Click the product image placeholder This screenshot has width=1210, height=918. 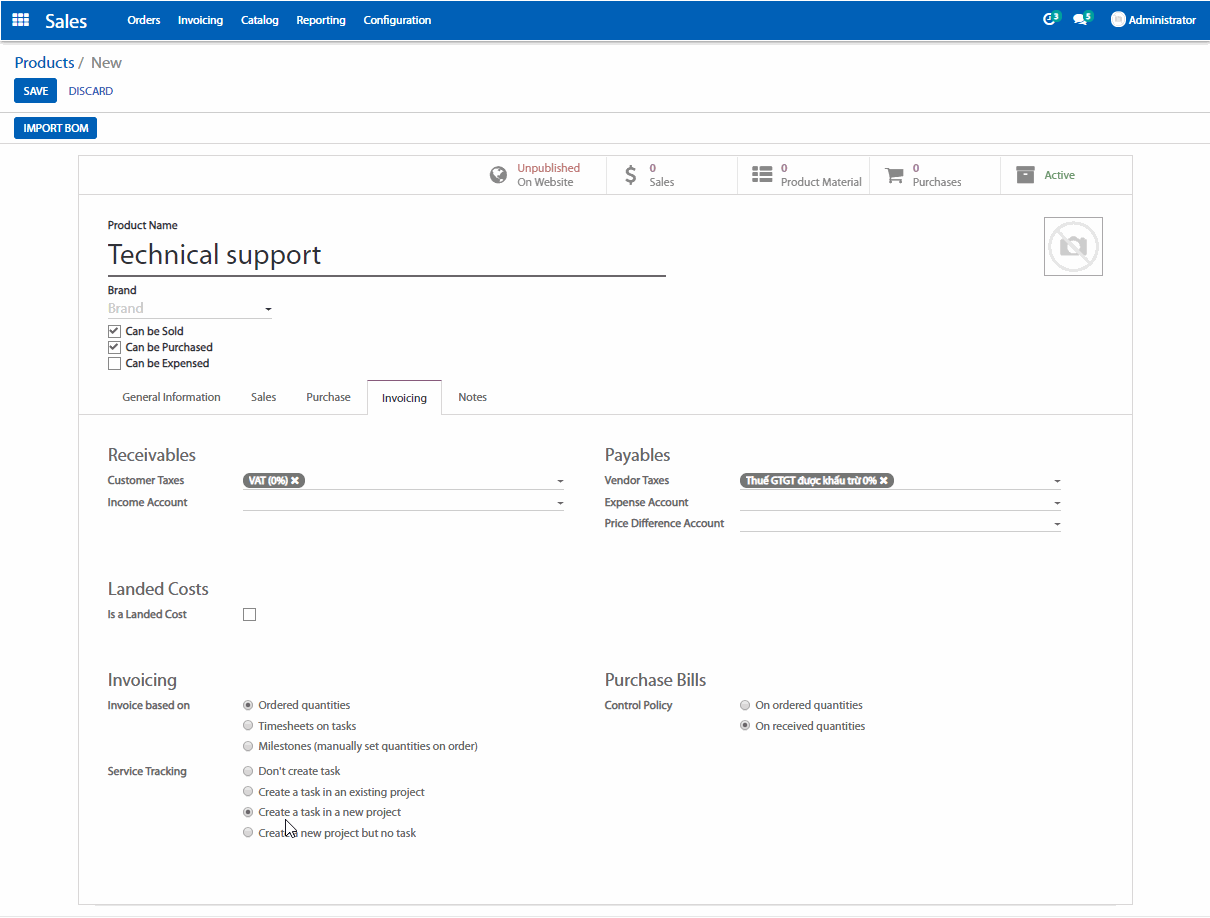1073,246
